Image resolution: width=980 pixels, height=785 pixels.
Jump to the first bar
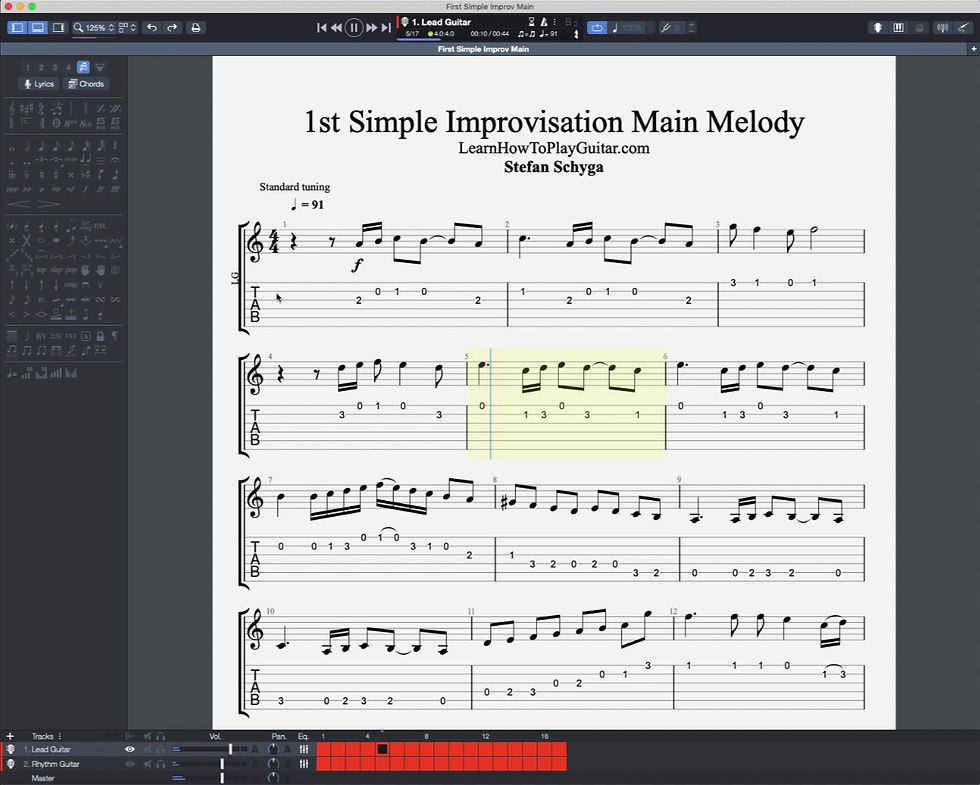[322, 28]
